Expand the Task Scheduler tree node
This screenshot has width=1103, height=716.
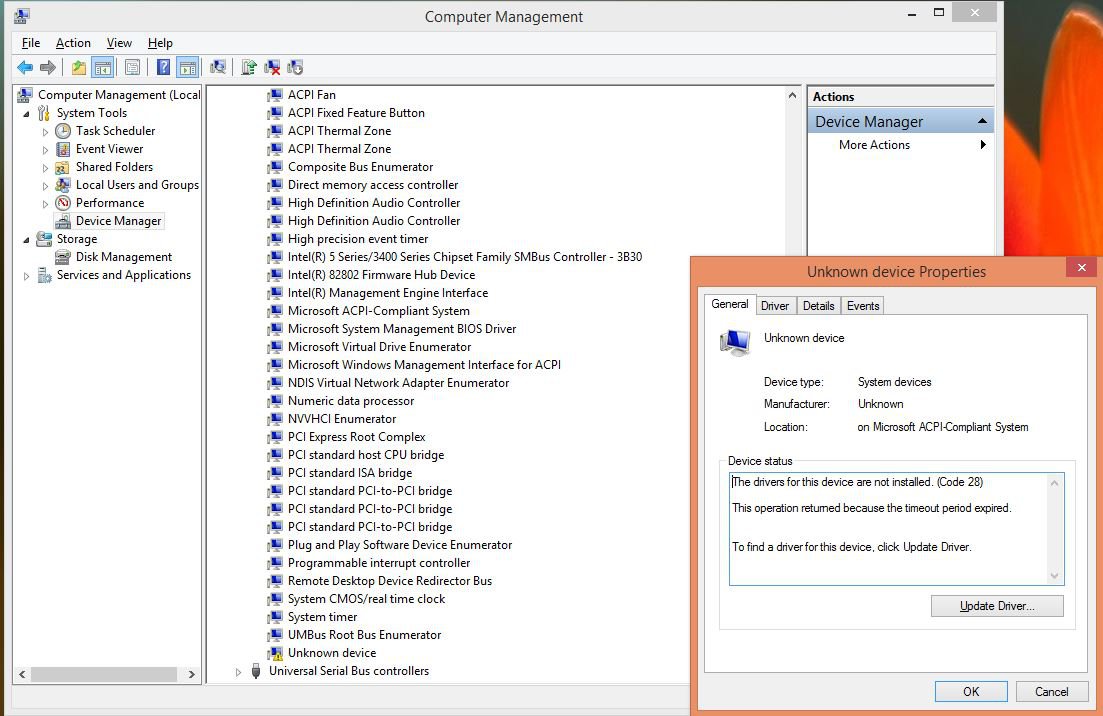point(45,132)
